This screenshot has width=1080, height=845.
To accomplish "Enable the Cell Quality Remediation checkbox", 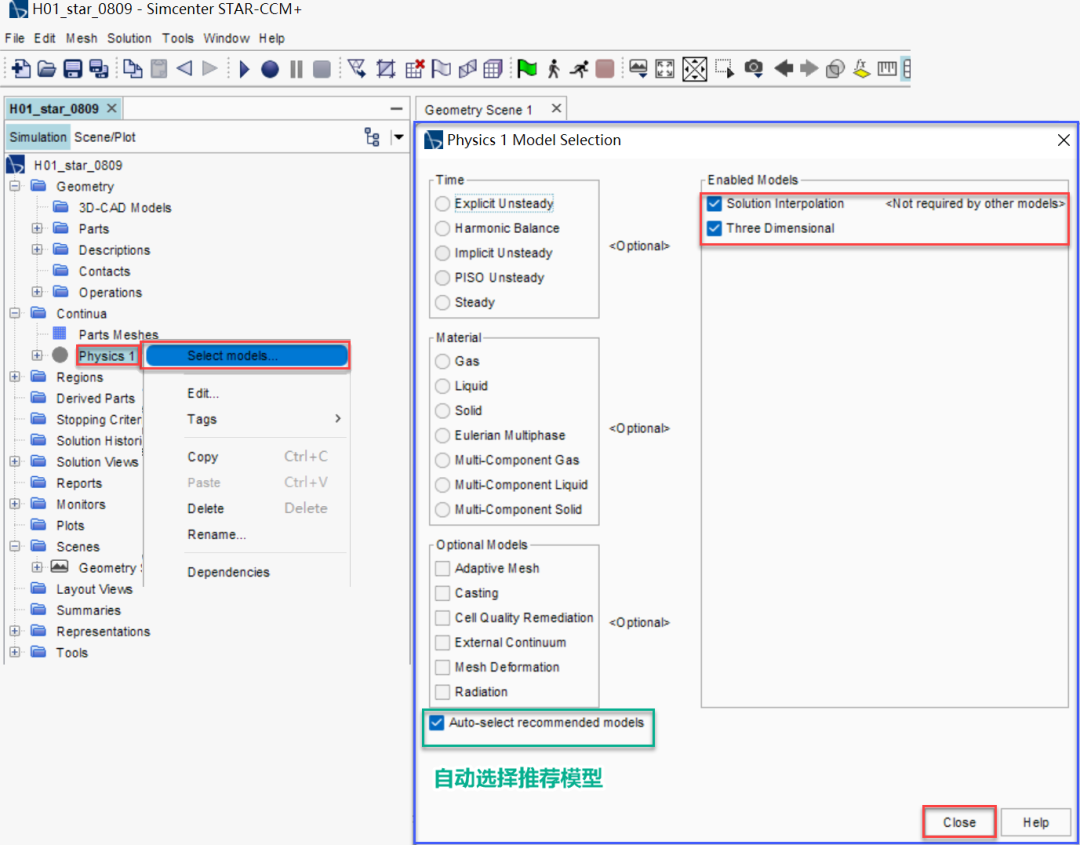I will [442, 618].
